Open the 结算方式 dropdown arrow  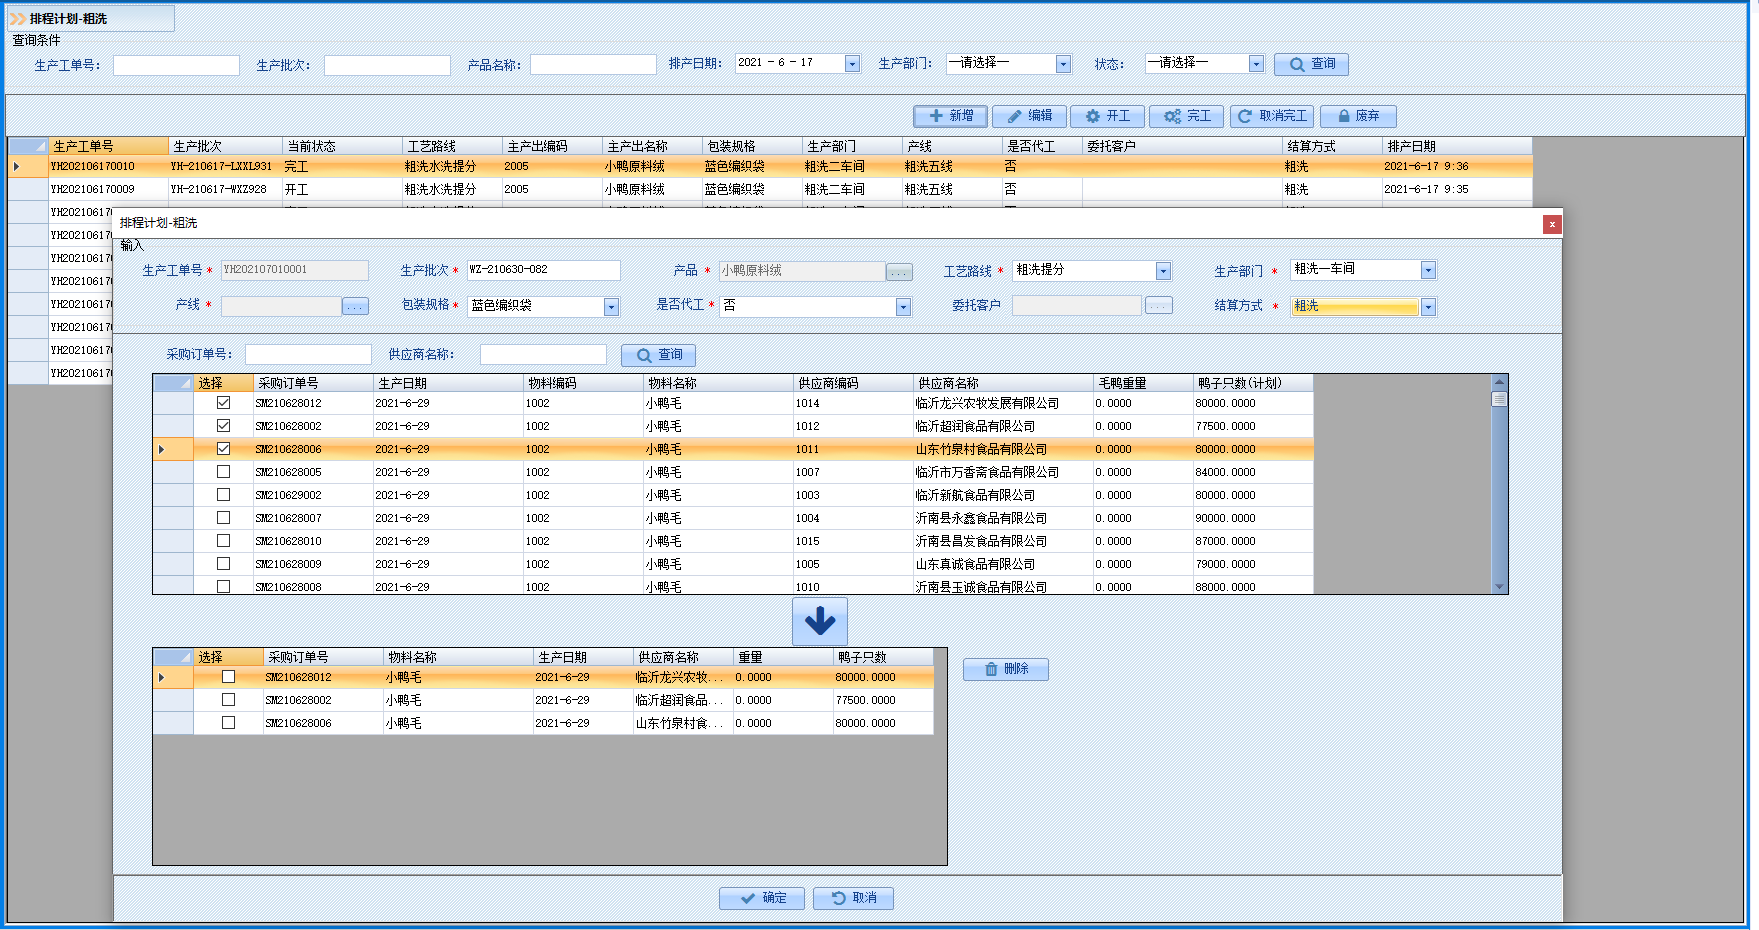(1428, 307)
